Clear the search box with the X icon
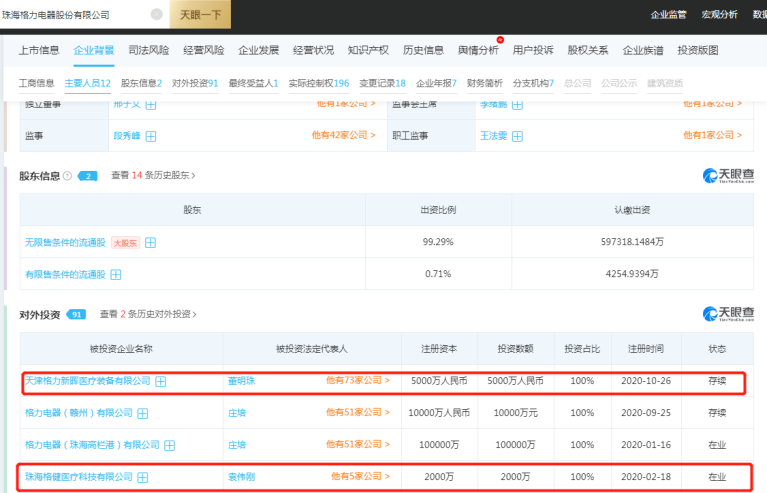The height and width of the screenshot is (493, 767). 157,15
